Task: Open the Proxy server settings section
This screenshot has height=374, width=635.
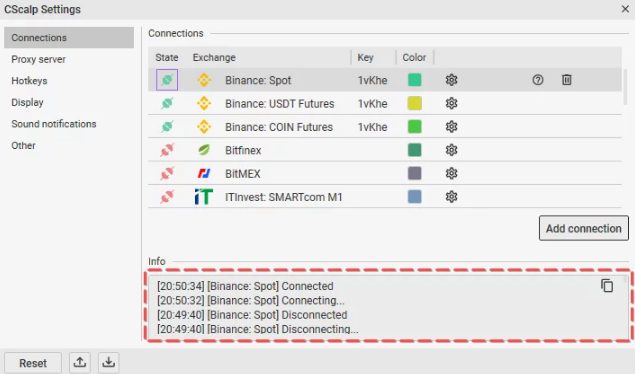Action: pyautogui.click(x=38, y=59)
